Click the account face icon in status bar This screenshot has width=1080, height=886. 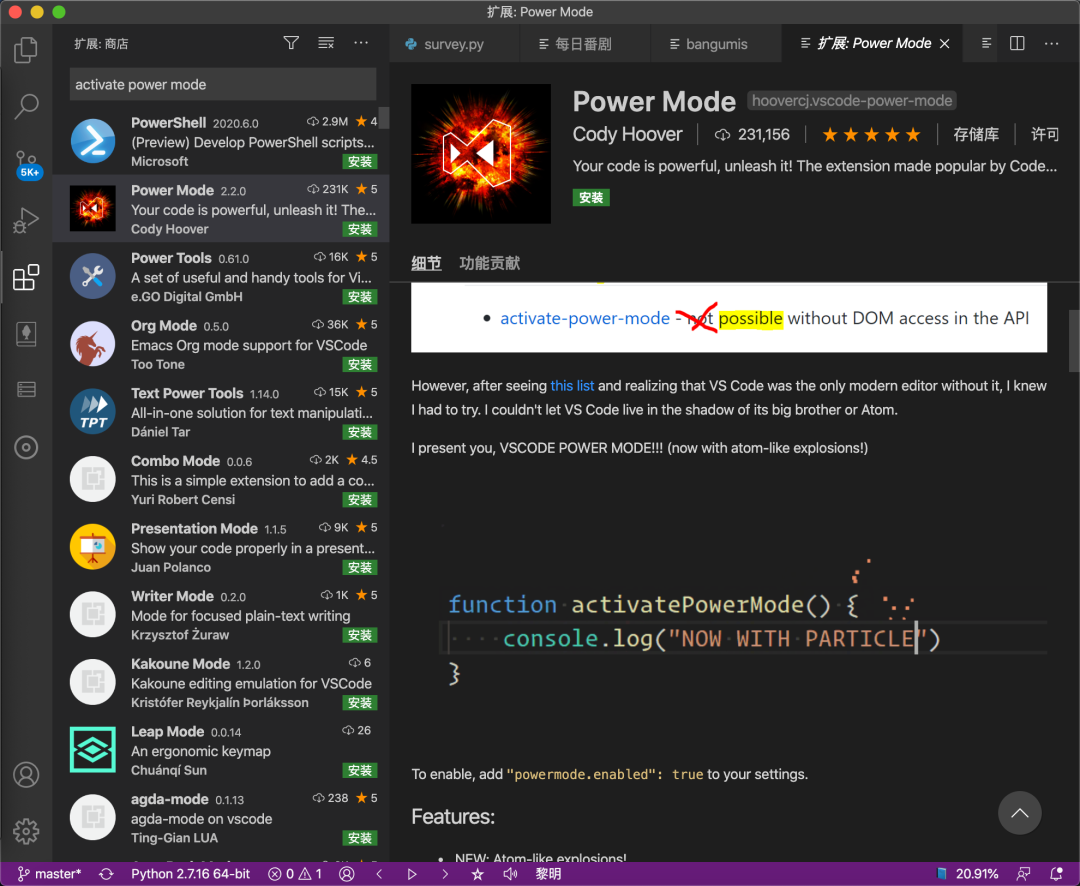coord(347,874)
